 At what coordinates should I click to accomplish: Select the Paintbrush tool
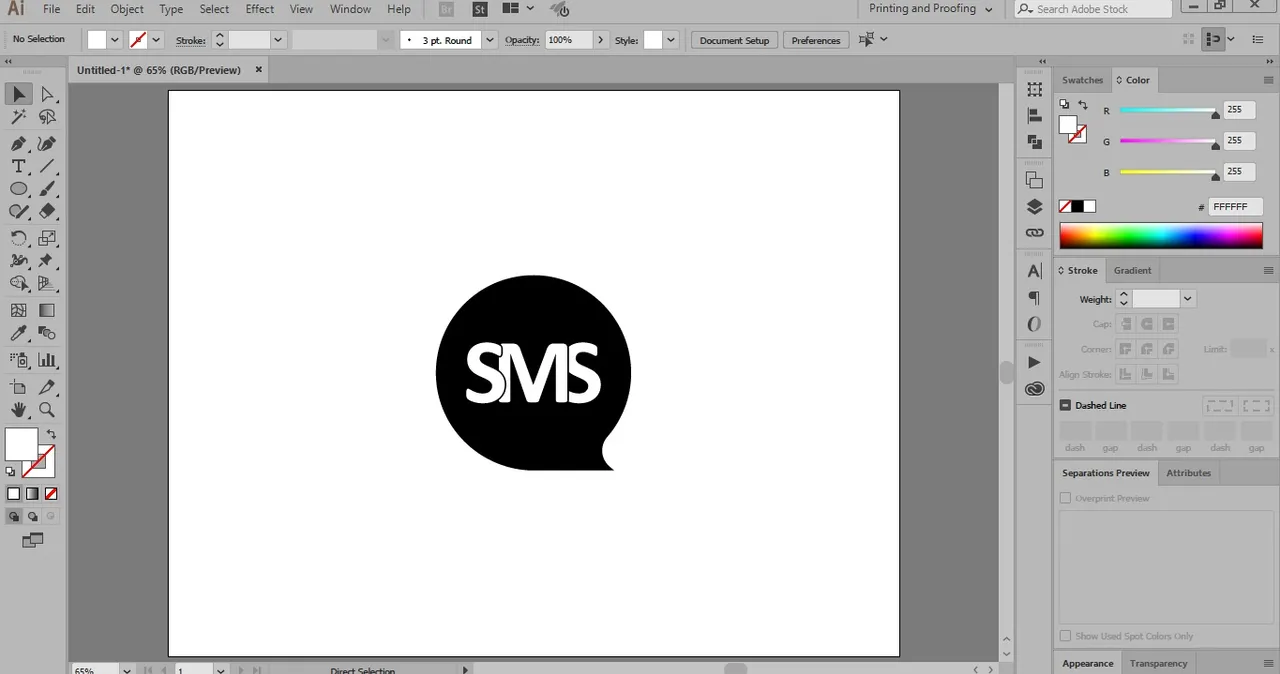tap(47, 189)
